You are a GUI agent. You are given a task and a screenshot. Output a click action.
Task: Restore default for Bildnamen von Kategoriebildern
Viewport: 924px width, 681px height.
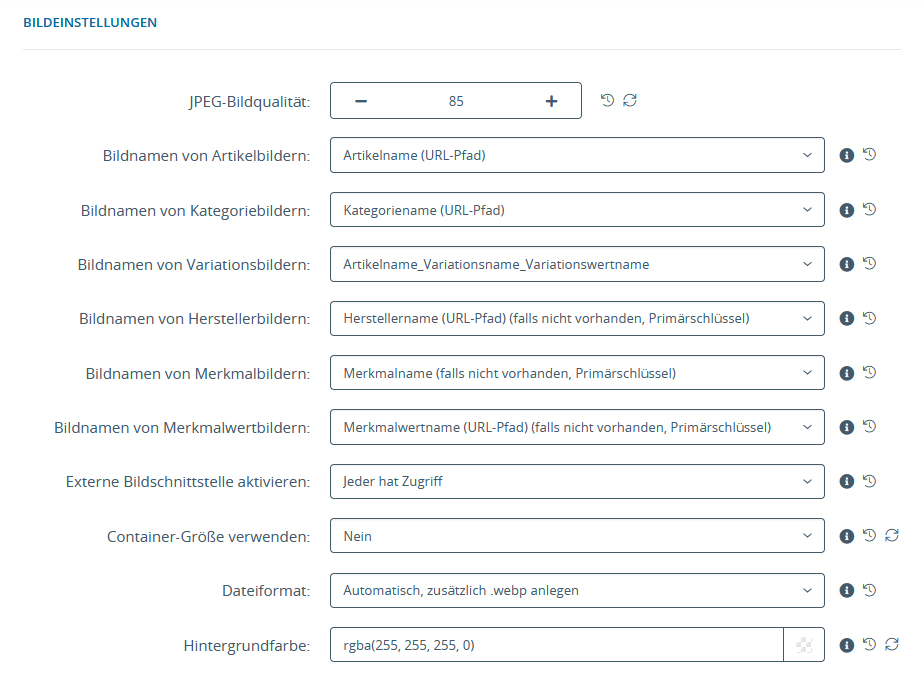(870, 210)
